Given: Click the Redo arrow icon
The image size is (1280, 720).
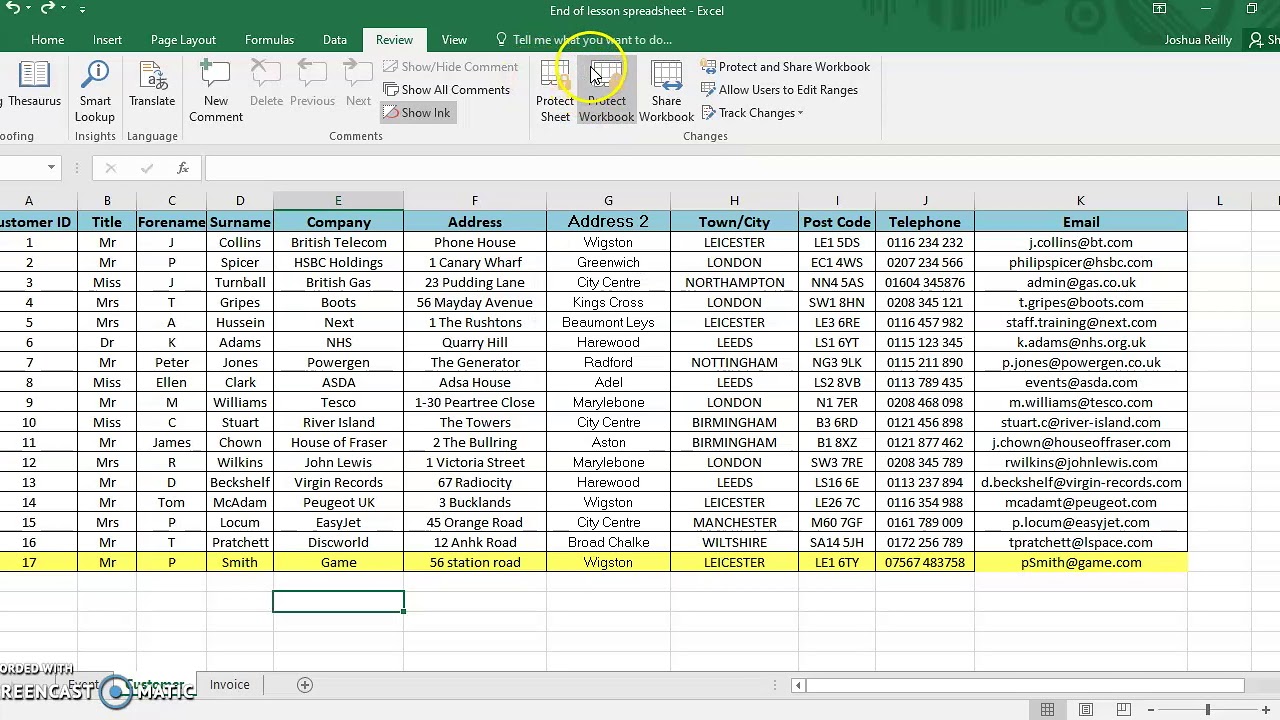Looking at the screenshot, I should tap(47, 8).
